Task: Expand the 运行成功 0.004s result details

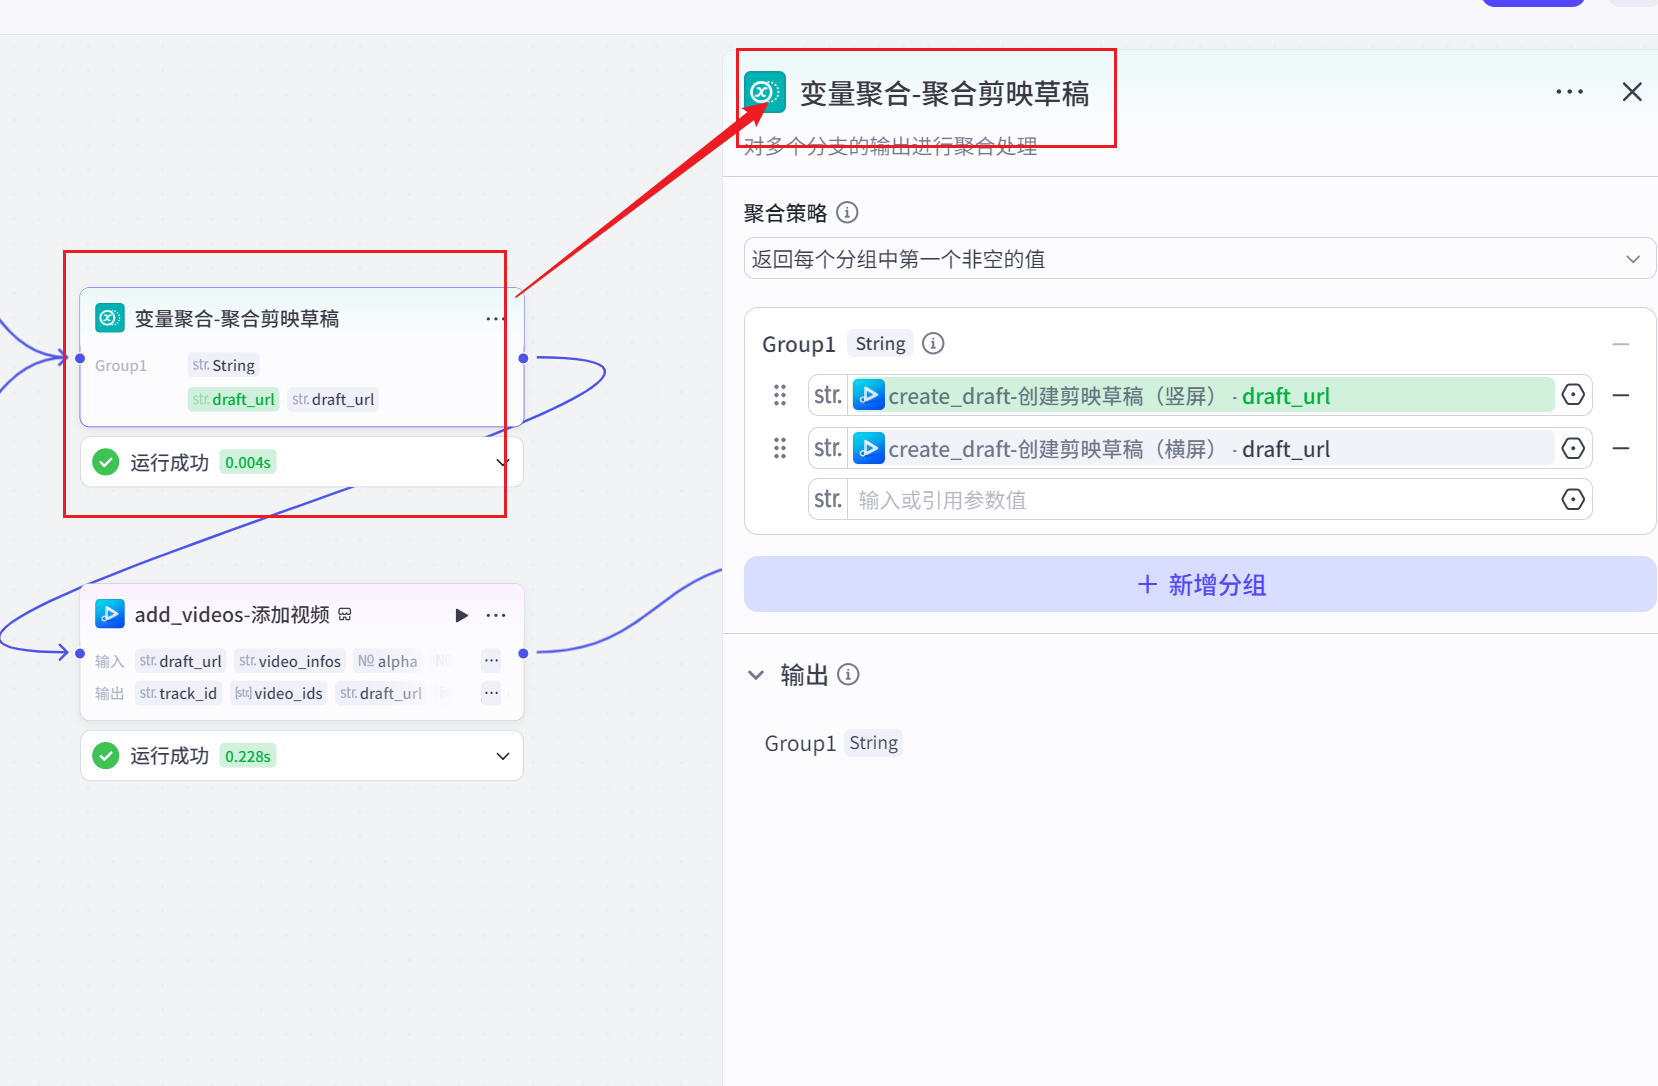Action: click(502, 461)
